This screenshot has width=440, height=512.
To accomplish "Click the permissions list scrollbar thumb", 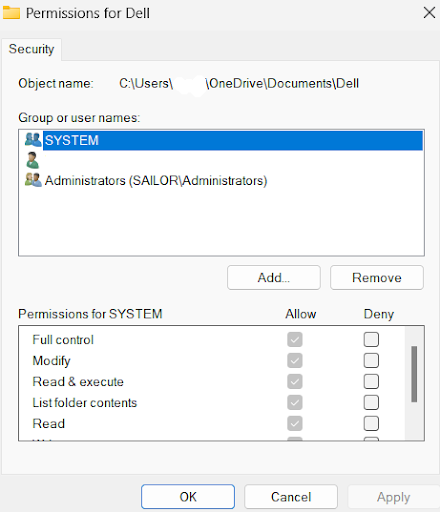I will pyautogui.click(x=414, y=374).
